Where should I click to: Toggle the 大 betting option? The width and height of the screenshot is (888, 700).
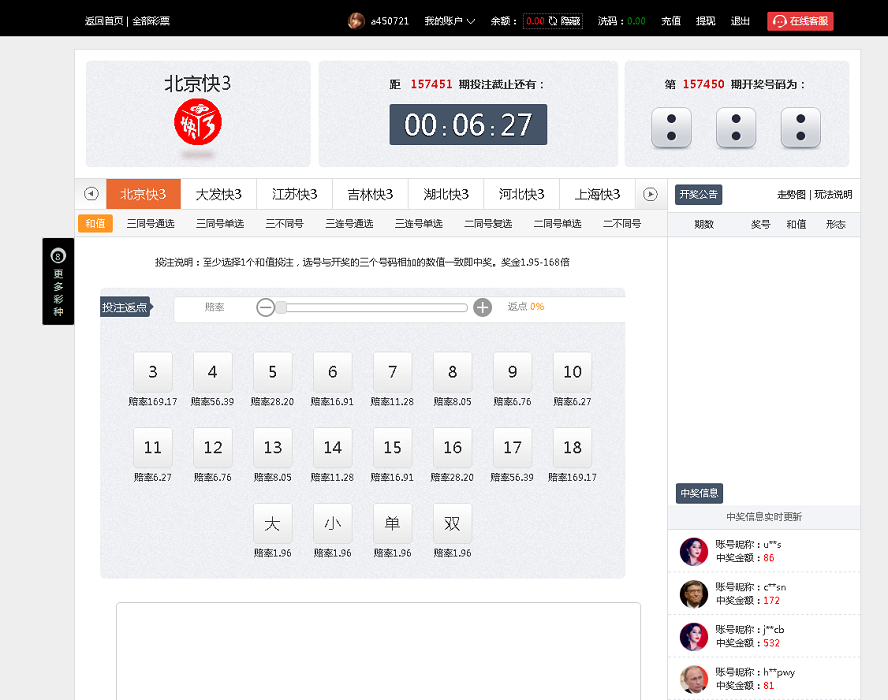click(272, 522)
